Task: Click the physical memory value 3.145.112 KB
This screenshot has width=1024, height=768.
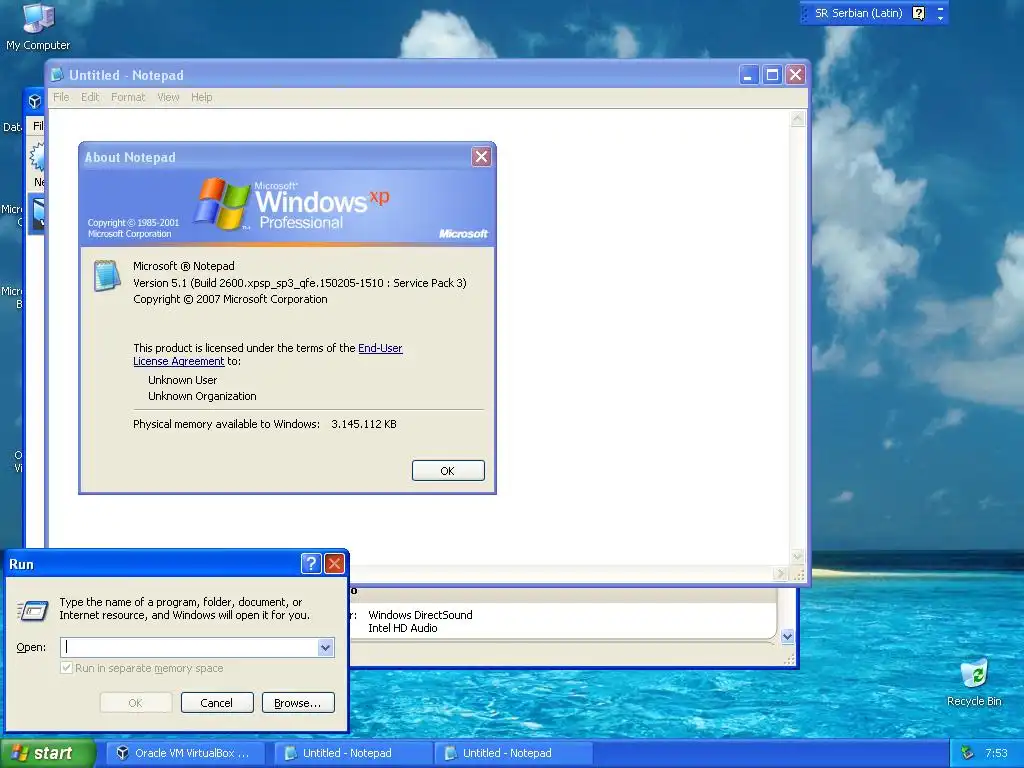Action: point(364,424)
